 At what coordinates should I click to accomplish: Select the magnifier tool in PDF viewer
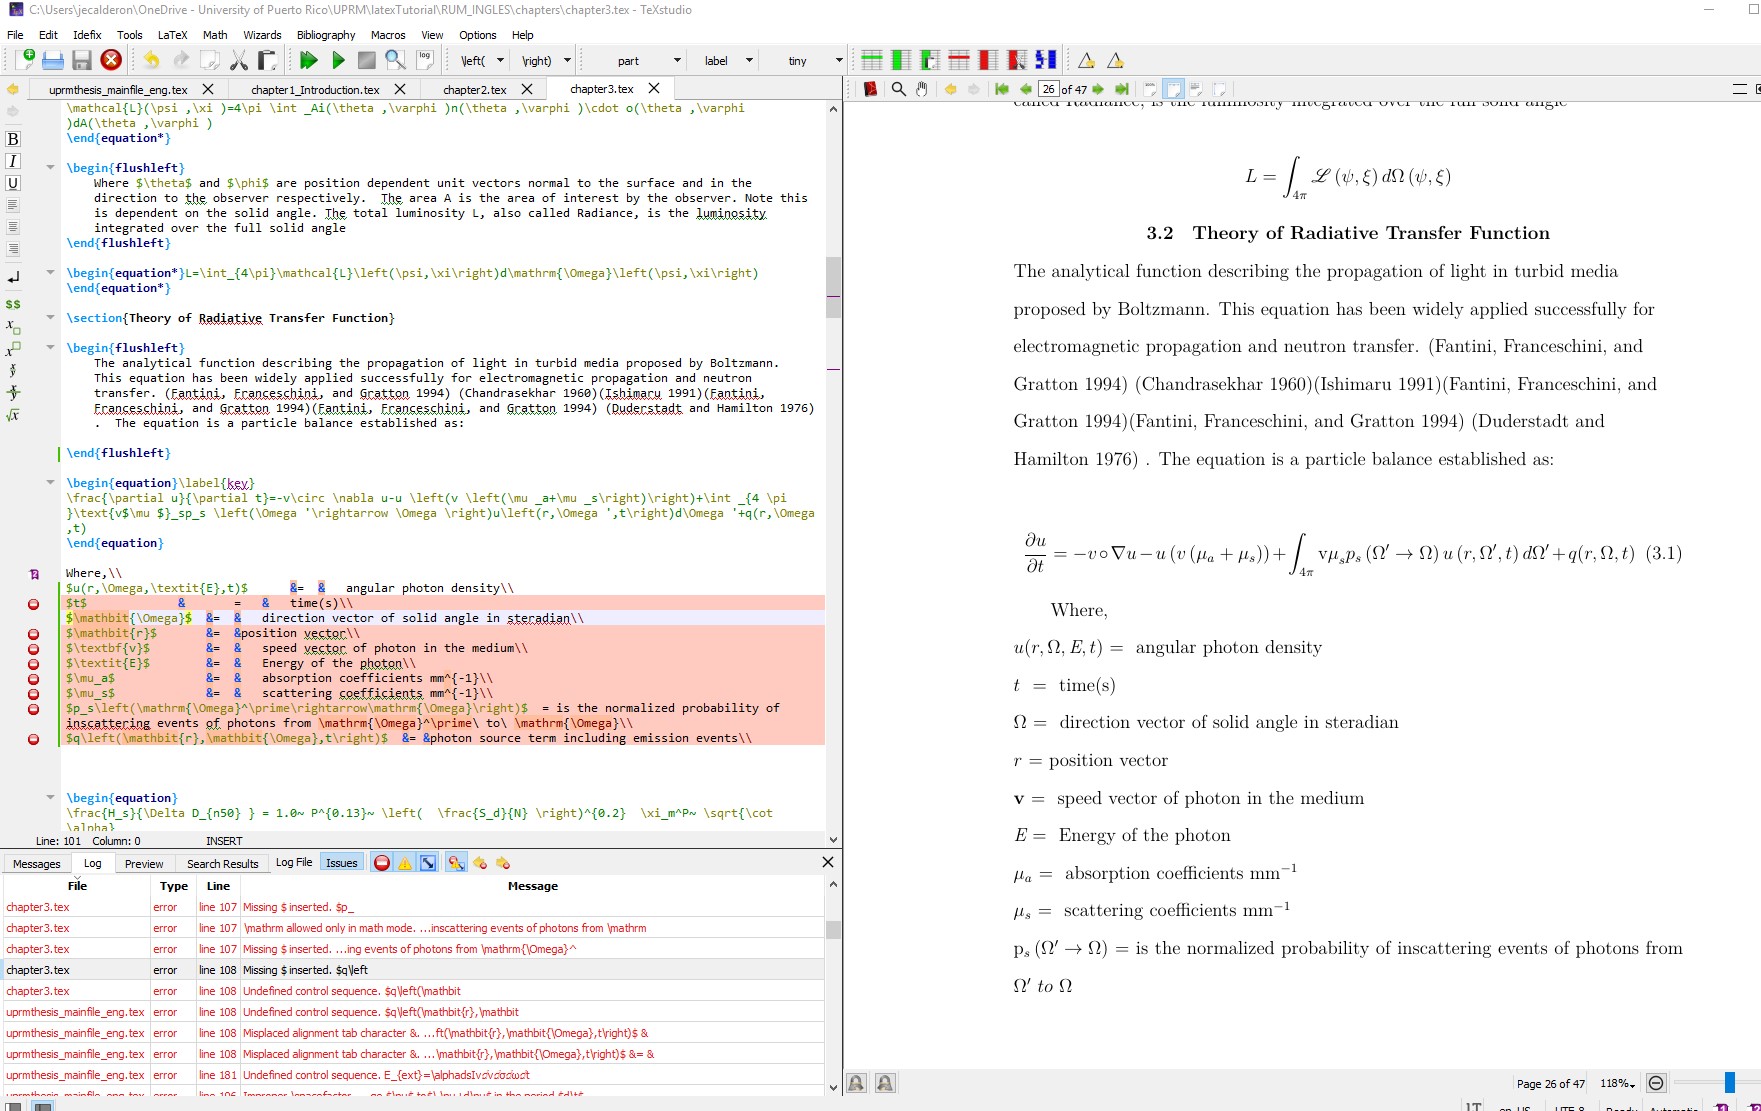pos(898,89)
